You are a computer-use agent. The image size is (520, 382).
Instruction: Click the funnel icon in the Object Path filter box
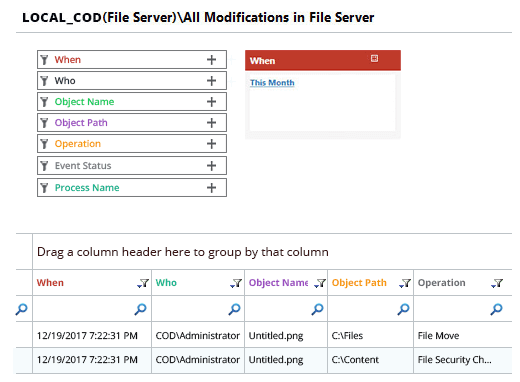pyautogui.click(x=44, y=123)
